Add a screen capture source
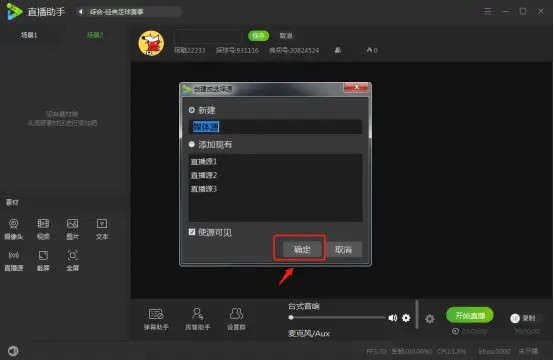Screen dimensions: 554x361 [43, 261]
